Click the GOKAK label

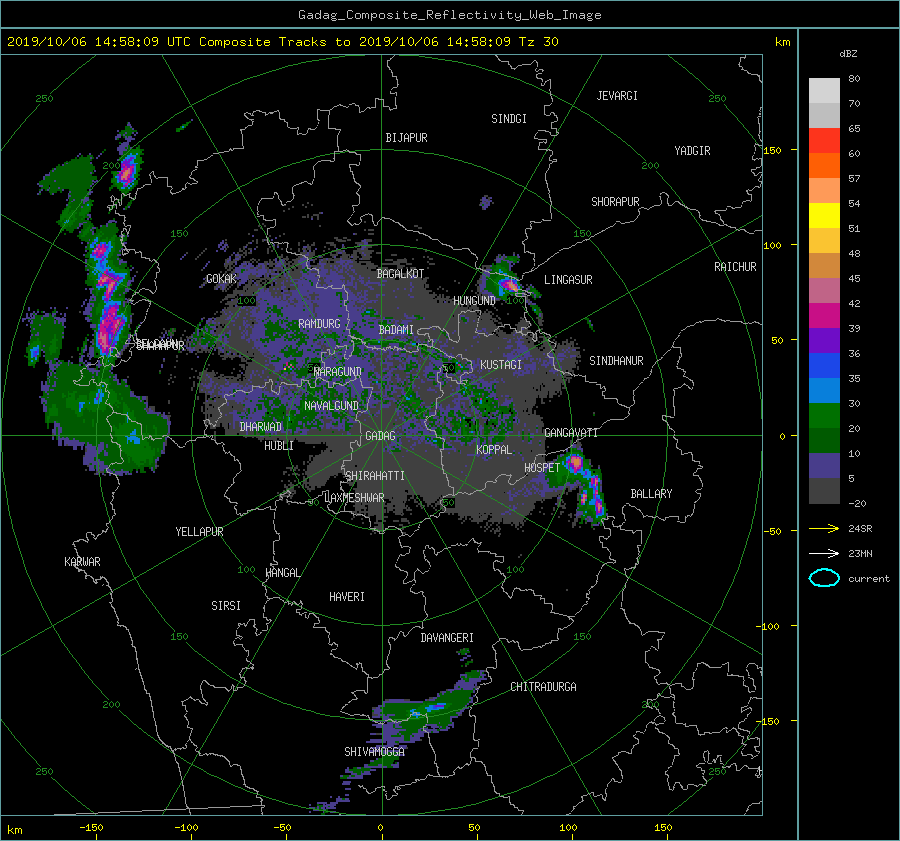click(222, 279)
